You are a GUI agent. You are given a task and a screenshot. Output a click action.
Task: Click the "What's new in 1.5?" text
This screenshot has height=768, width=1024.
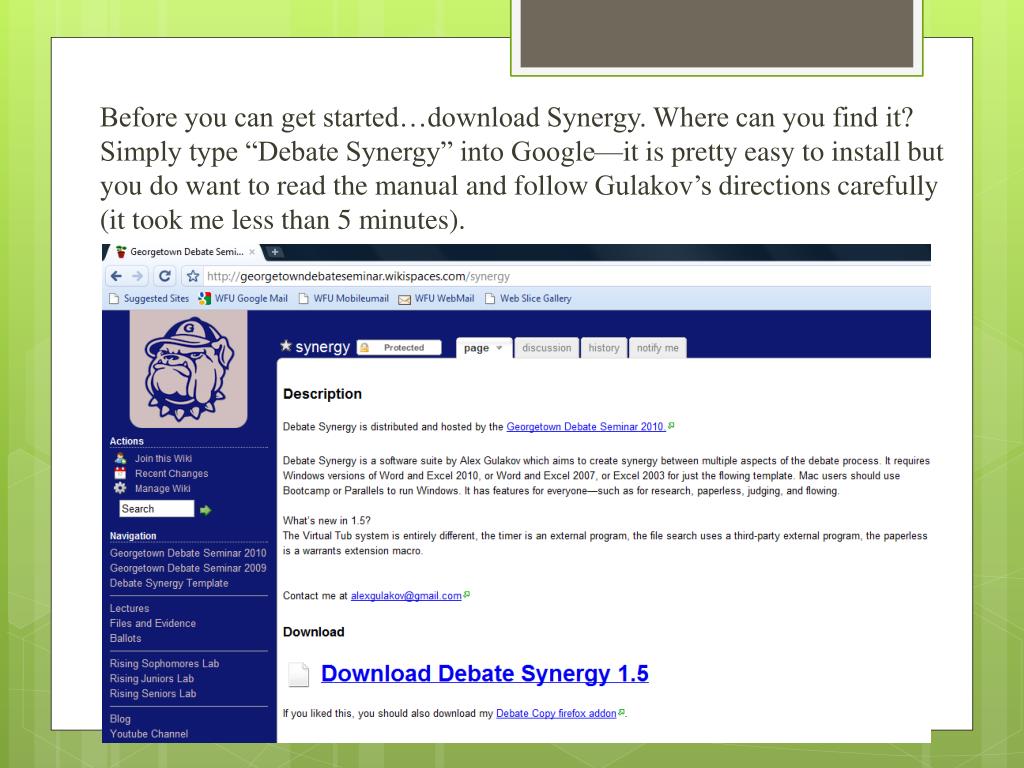pos(327,520)
